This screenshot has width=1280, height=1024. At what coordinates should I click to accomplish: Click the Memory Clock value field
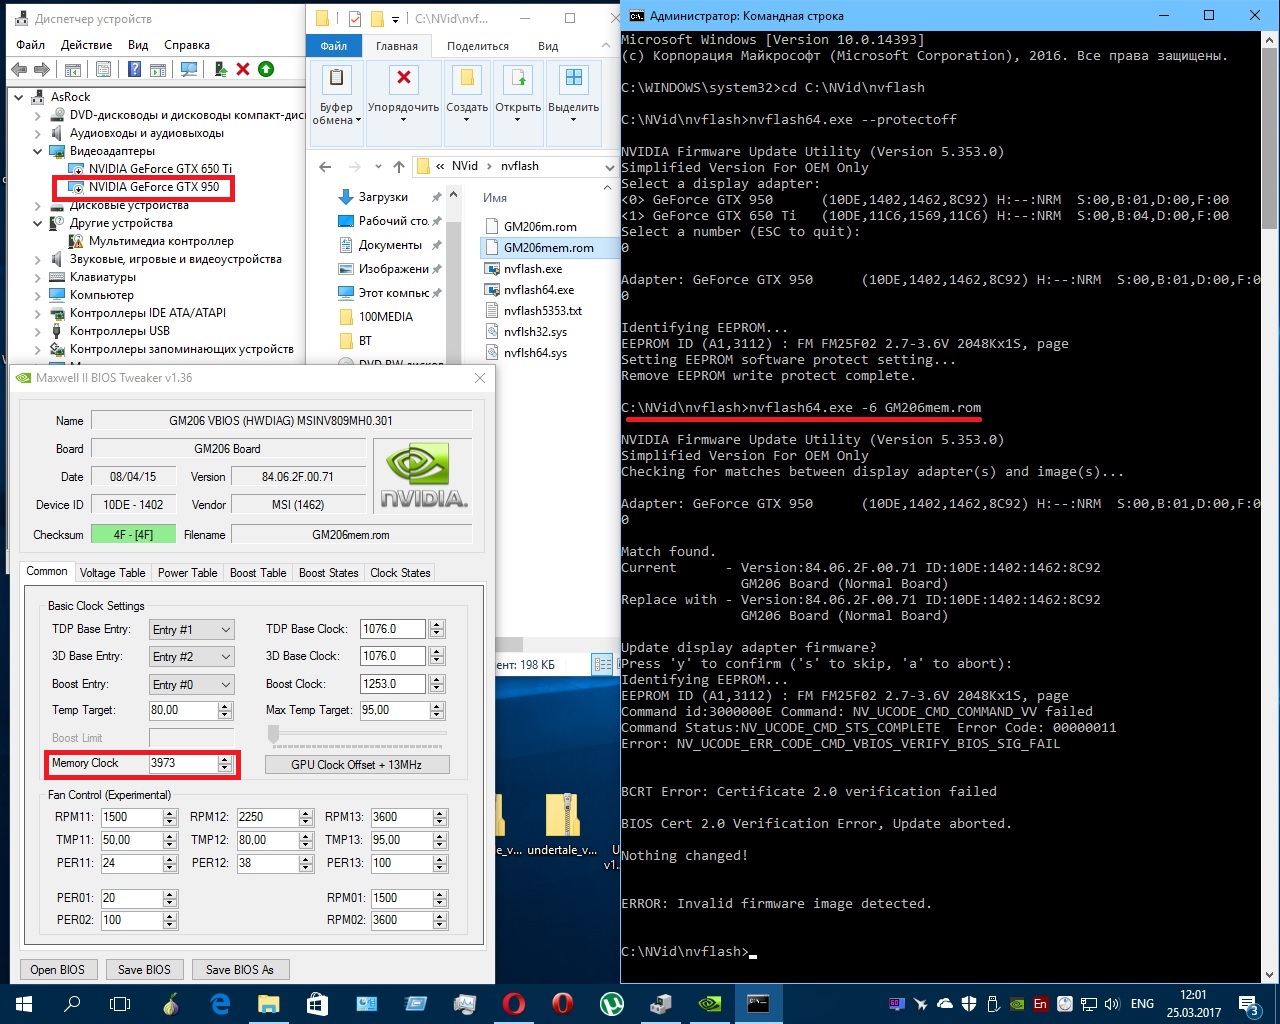(x=183, y=763)
